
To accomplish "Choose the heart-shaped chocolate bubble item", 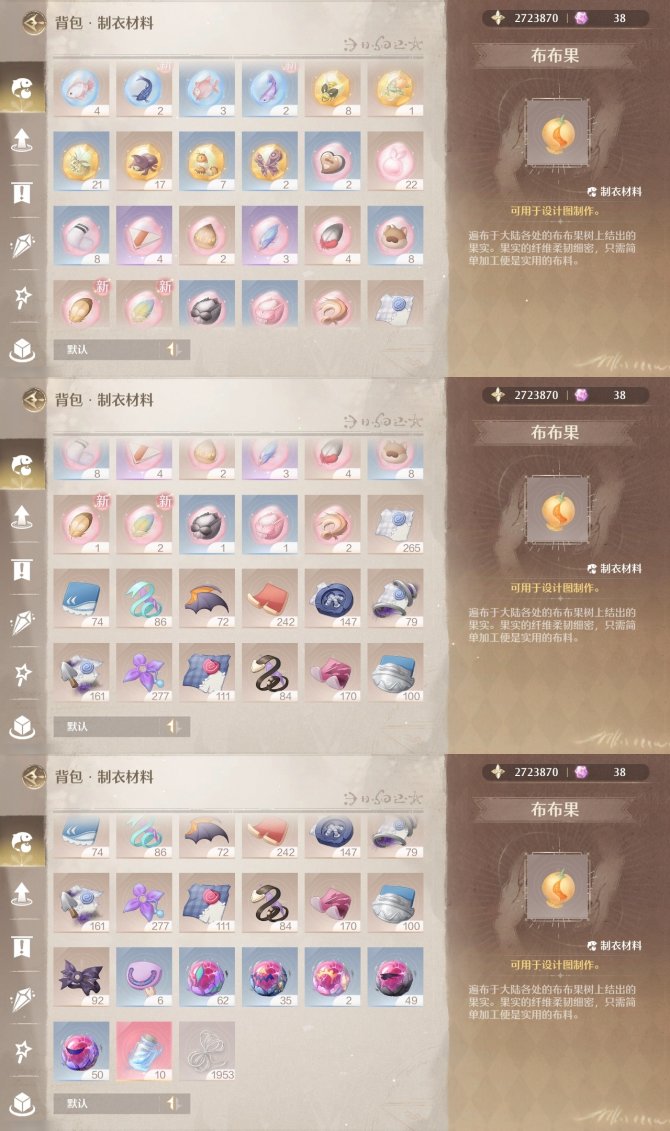I will tap(332, 162).
